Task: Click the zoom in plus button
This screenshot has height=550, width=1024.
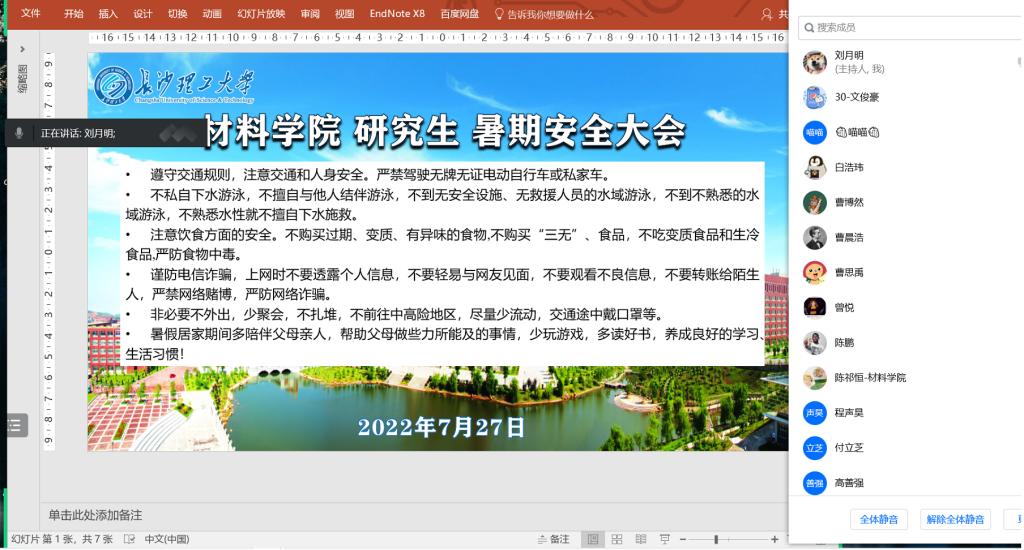Action: [x=774, y=540]
